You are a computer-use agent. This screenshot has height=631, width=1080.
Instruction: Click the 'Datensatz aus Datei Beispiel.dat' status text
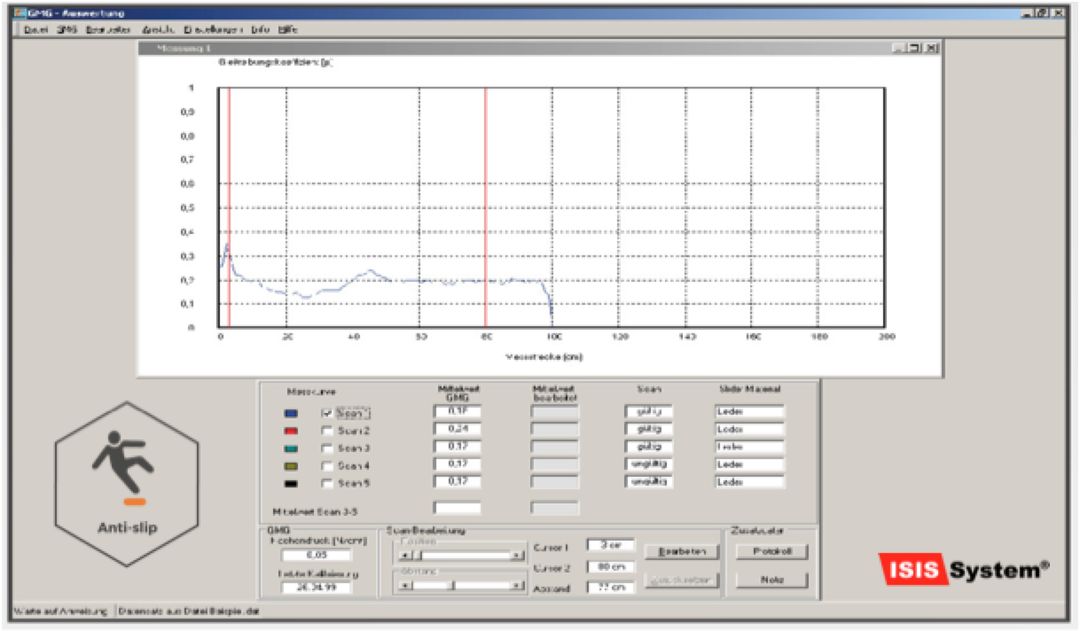[x=189, y=611]
